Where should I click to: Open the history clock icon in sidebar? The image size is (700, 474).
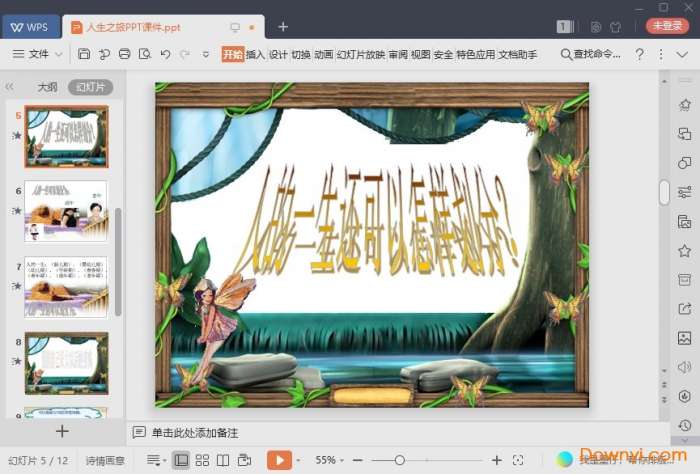[684, 425]
